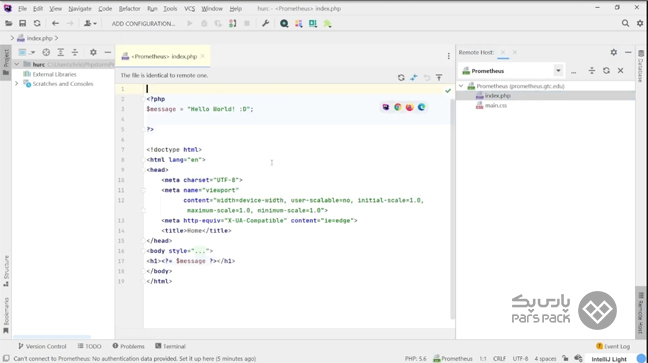The height and width of the screenshot is (363, 648).
Task: Click Collapse All icon in Remote Host panel
Action: coord(592,71)
